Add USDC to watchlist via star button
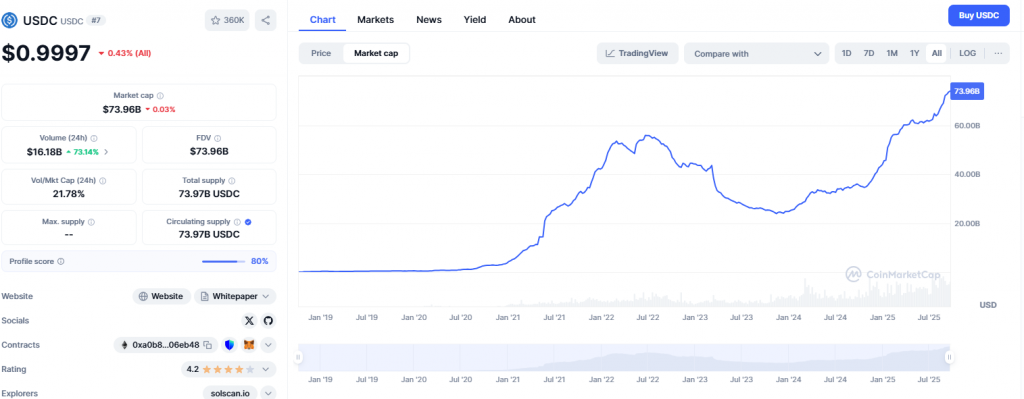Viewport: 1024px width, 399px height. [227, 20]
